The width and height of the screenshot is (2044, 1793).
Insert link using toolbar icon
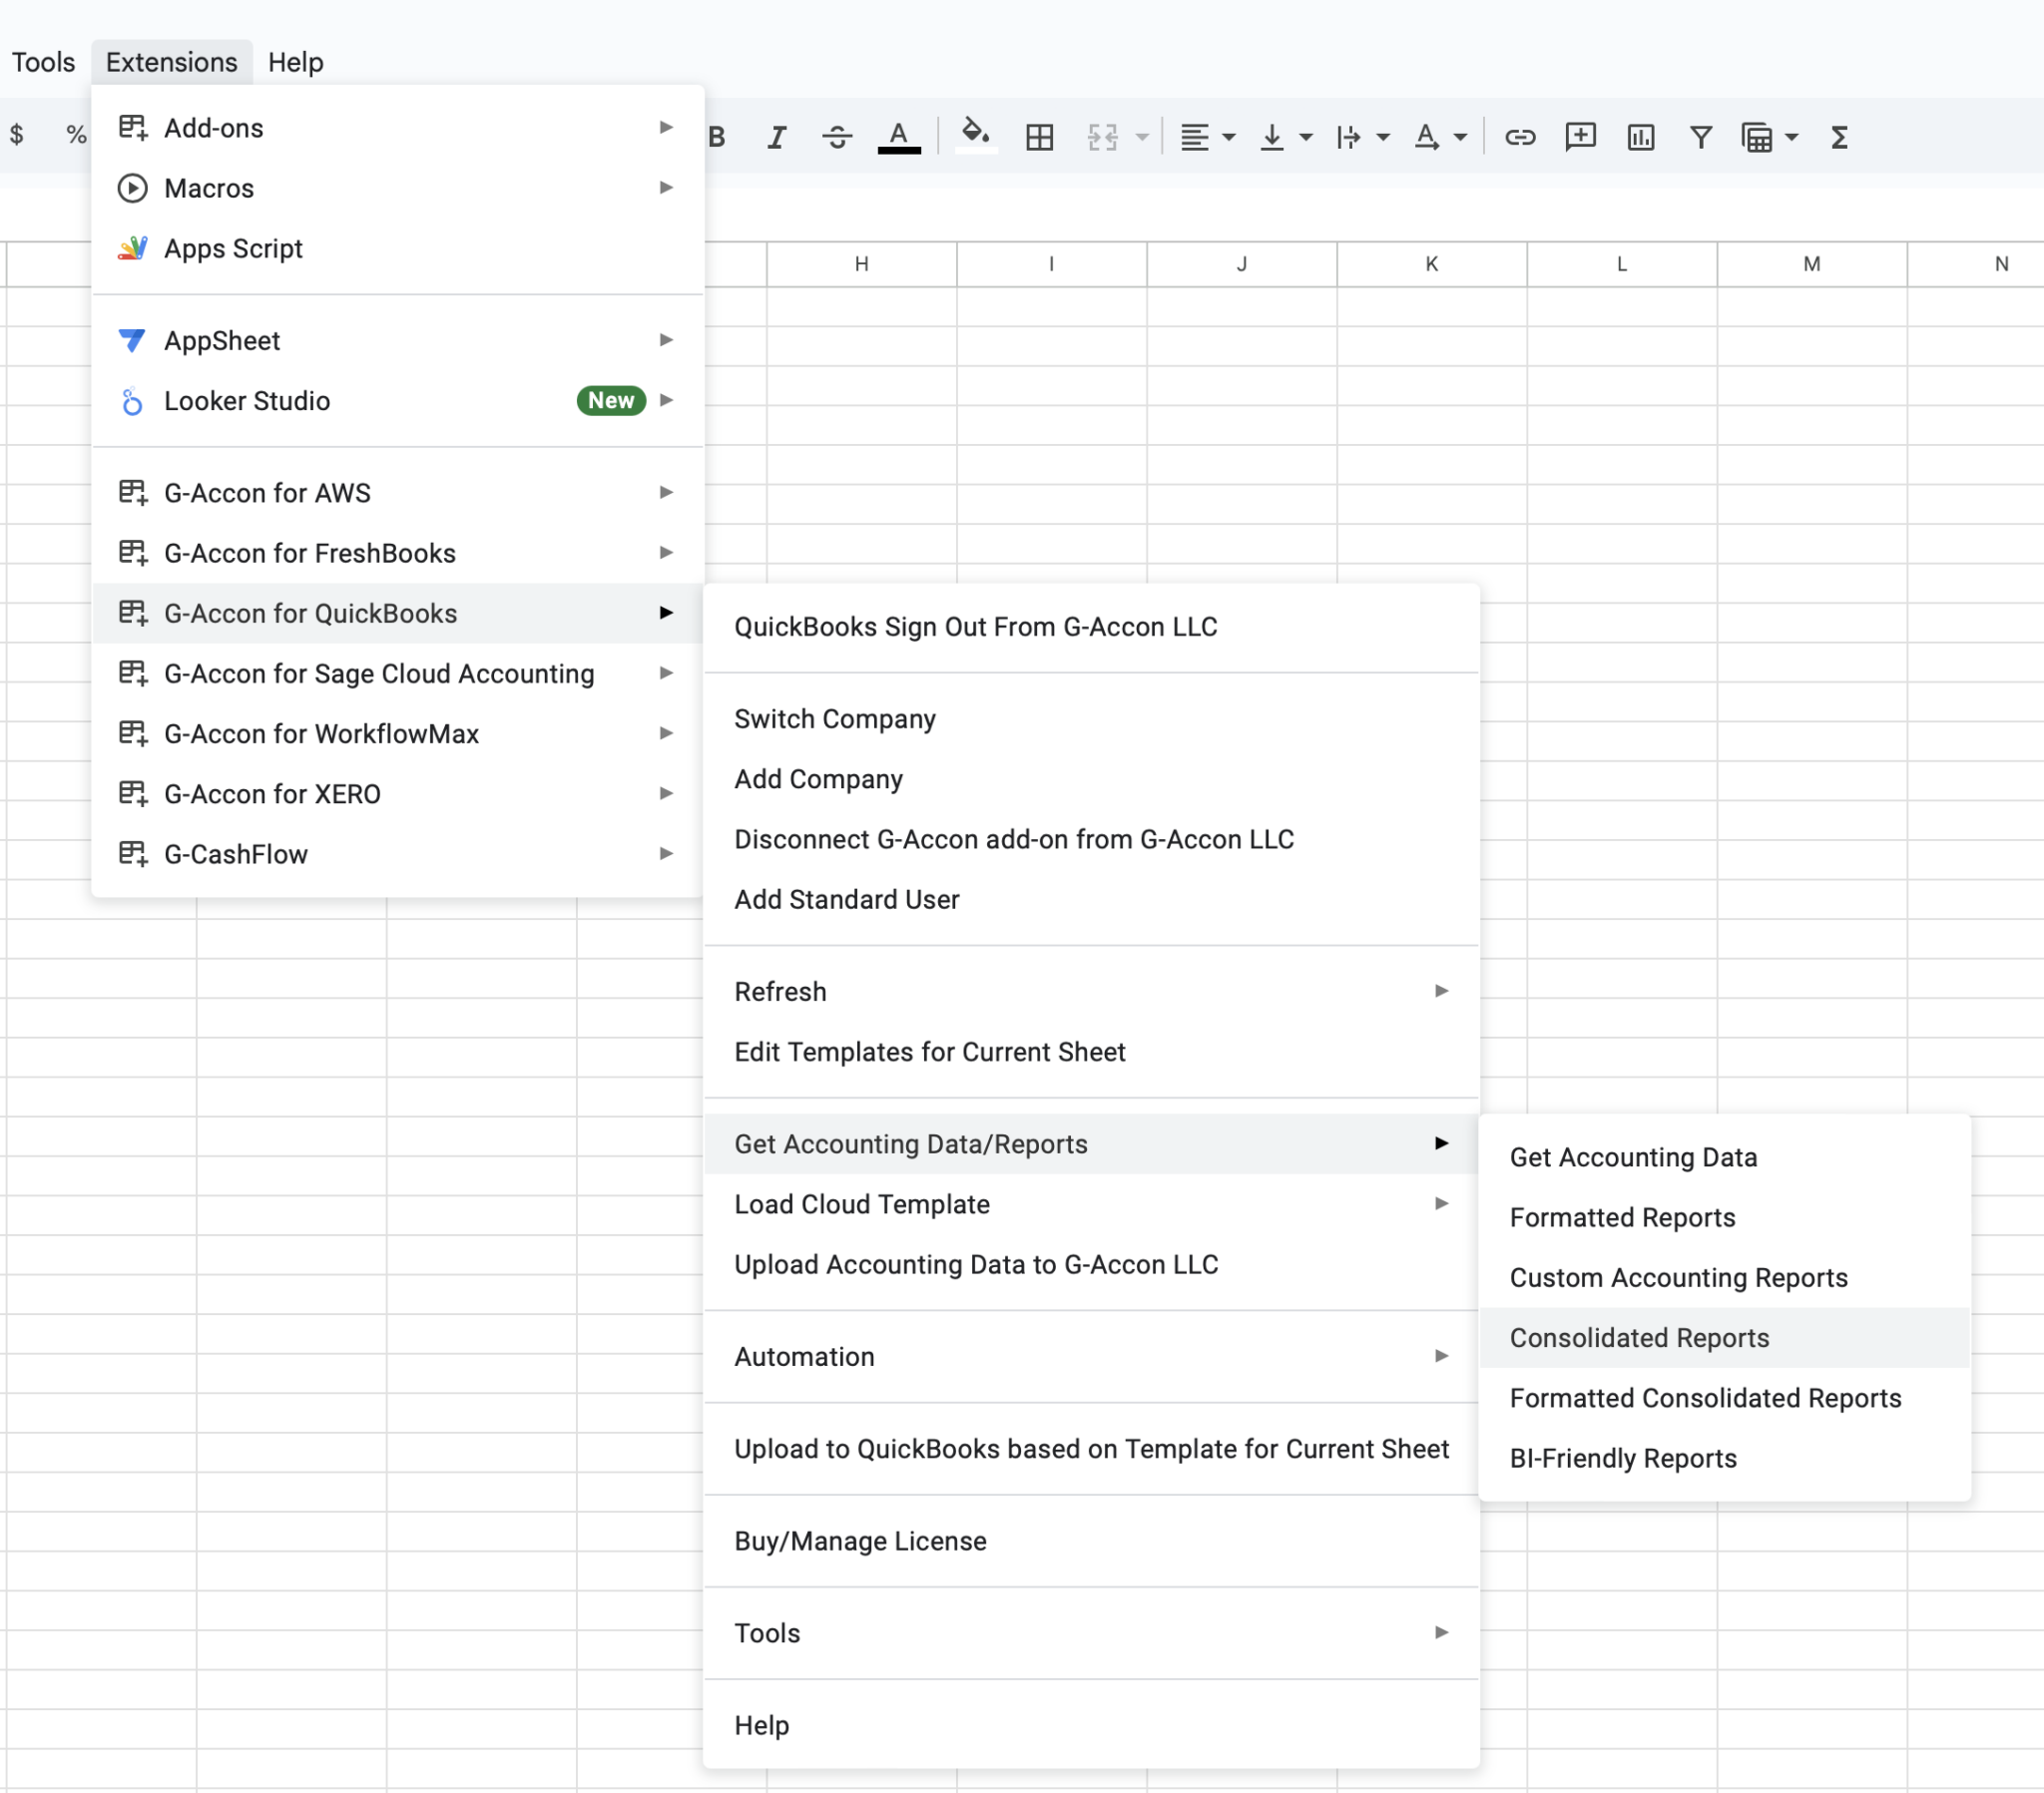[1519, 137]
